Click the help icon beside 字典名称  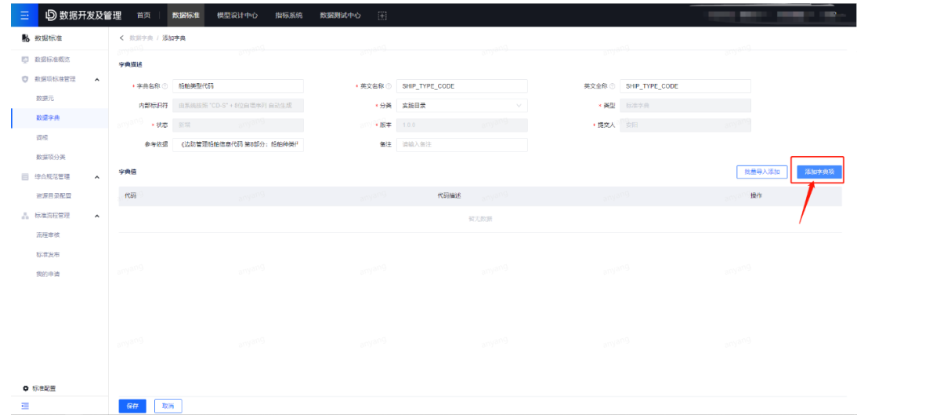pos(165,86)
